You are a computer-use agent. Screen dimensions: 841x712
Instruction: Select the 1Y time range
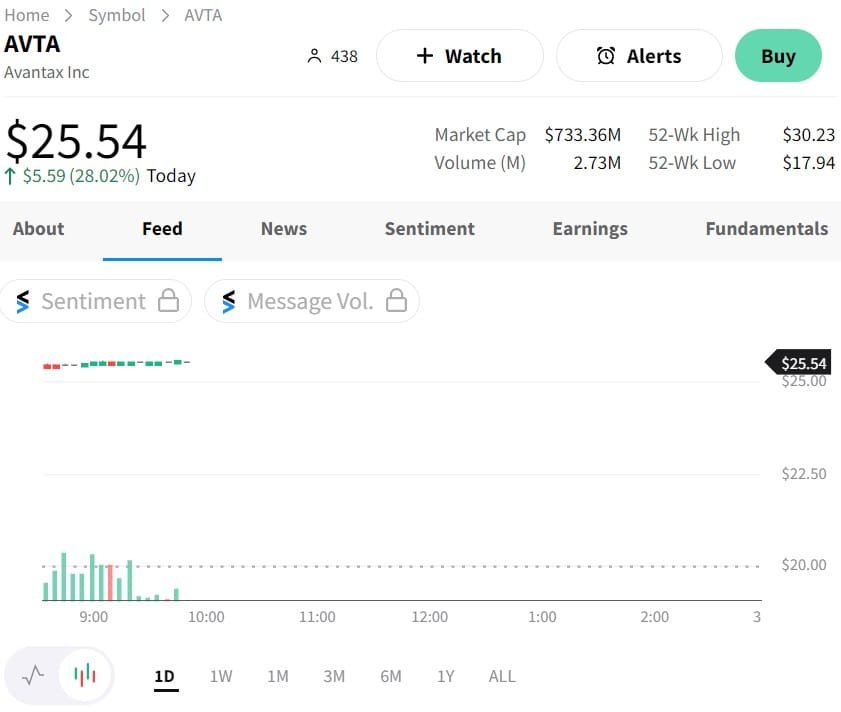pyautogui.click(x=446, y=676)
